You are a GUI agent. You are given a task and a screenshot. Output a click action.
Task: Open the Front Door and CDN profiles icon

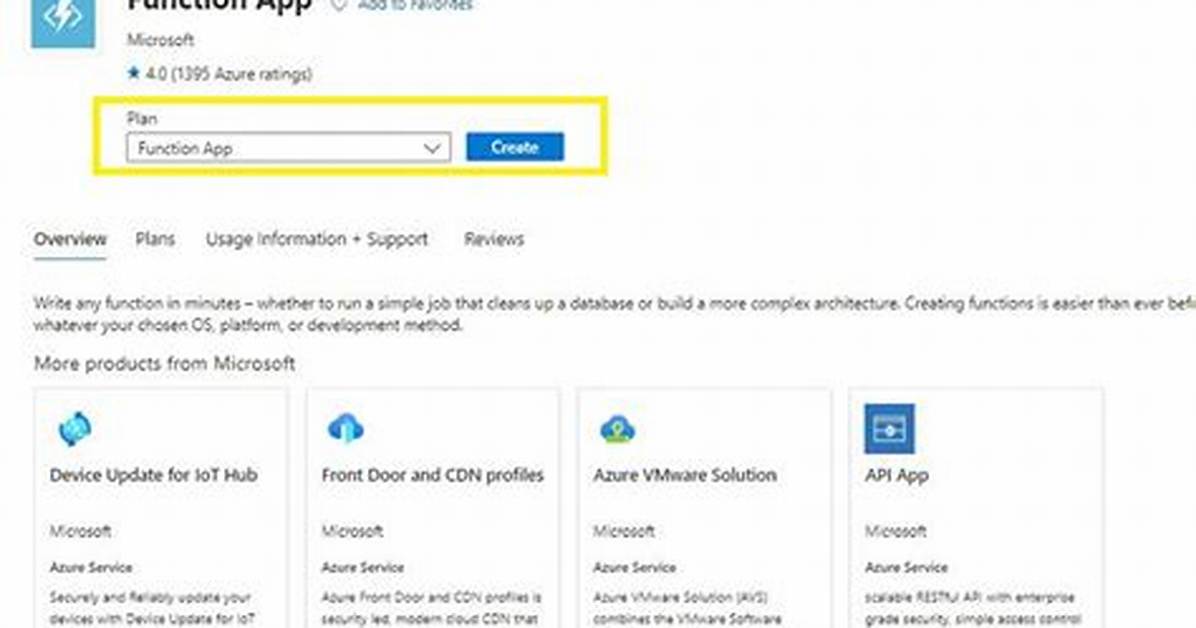[346, 429]
